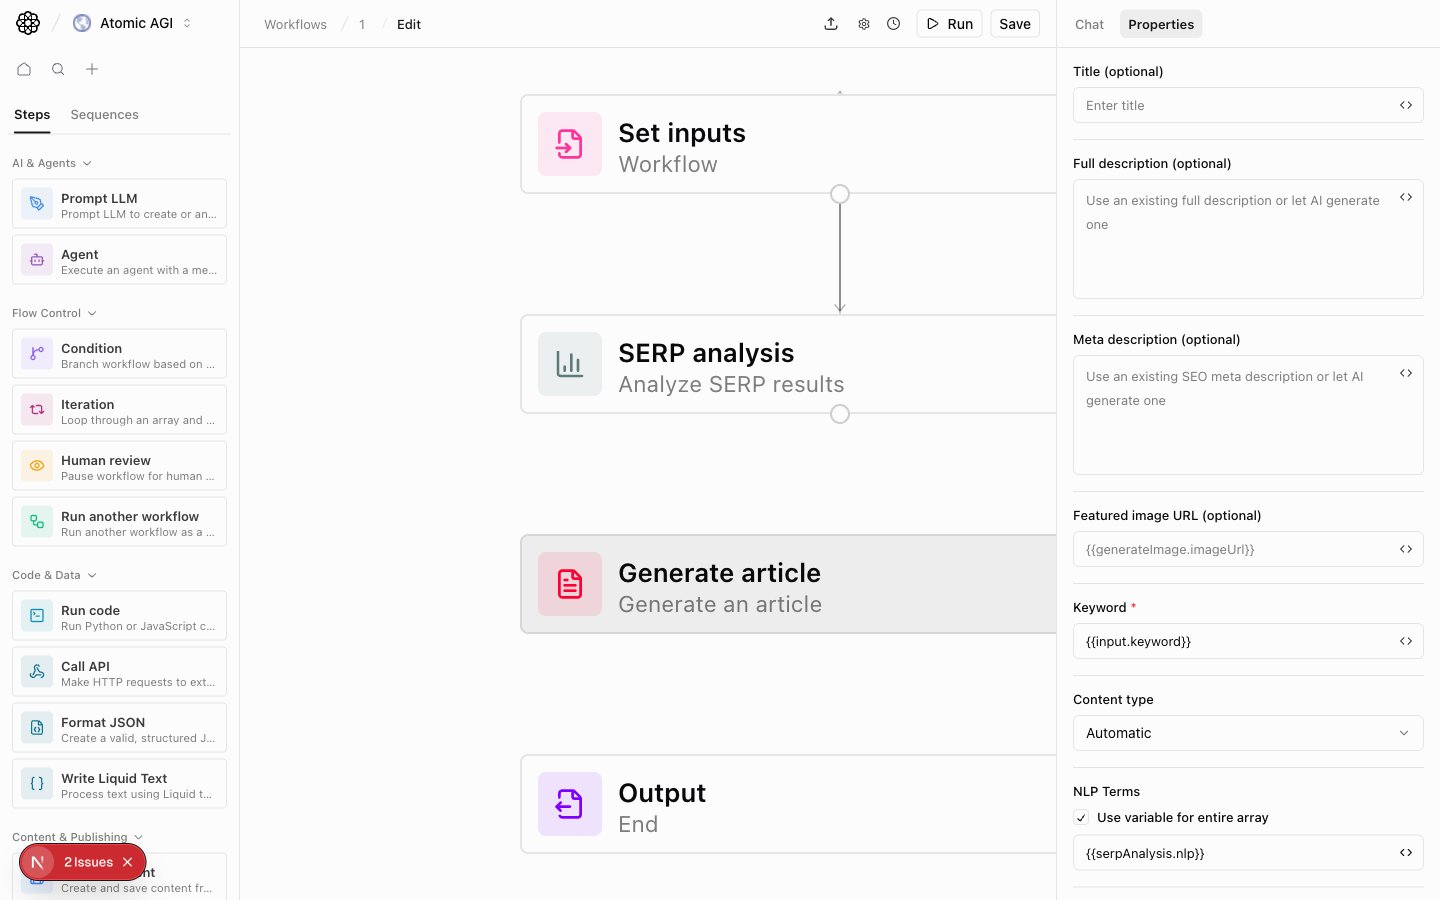This screenshot has height=900, width=1440.
Task: Add the Prompt LLM step
Action: click(119, 204)
